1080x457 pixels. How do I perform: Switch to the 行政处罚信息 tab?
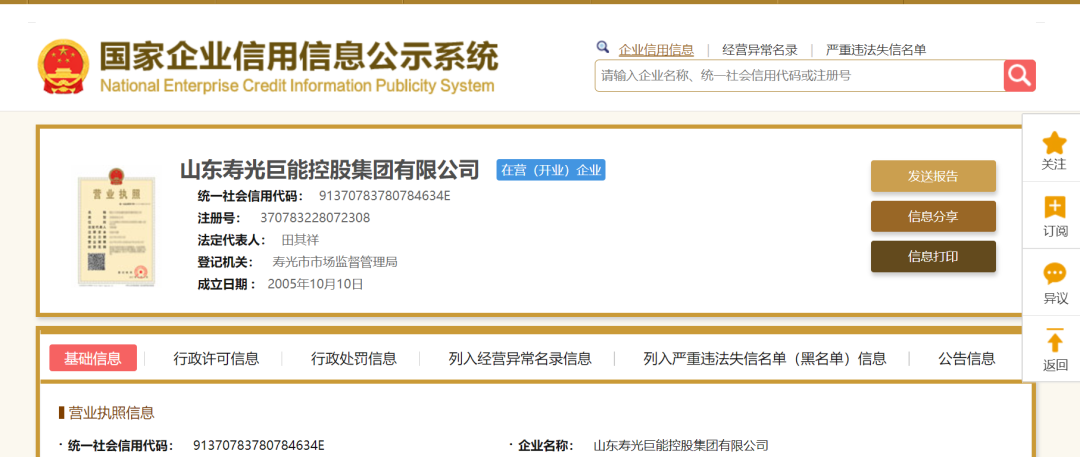tap(354, 358)
